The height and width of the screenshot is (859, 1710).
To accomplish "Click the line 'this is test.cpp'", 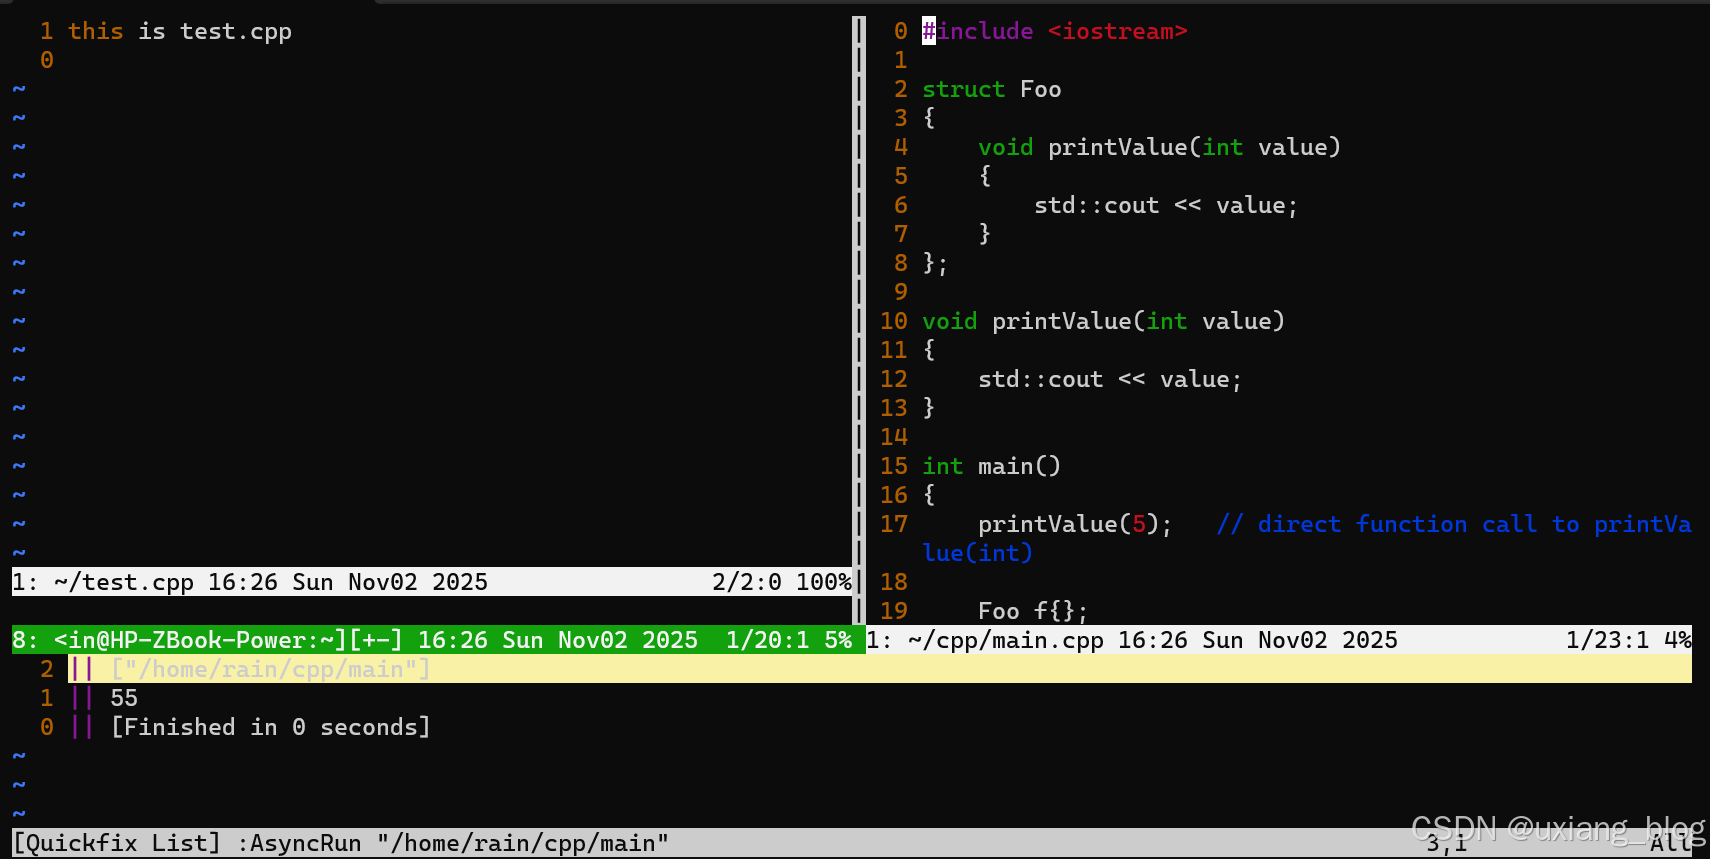I will click(180, 31).
